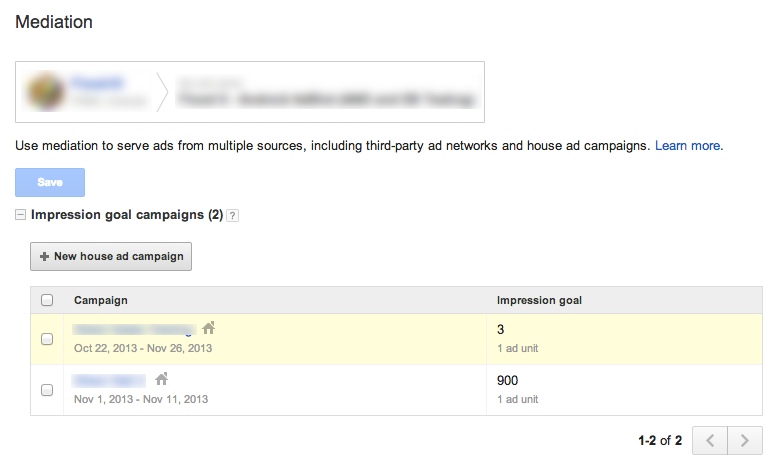Viewport: 775px width, 462px height.
Task: Click the impression goal value 900
Action: (x=507, y=380)
